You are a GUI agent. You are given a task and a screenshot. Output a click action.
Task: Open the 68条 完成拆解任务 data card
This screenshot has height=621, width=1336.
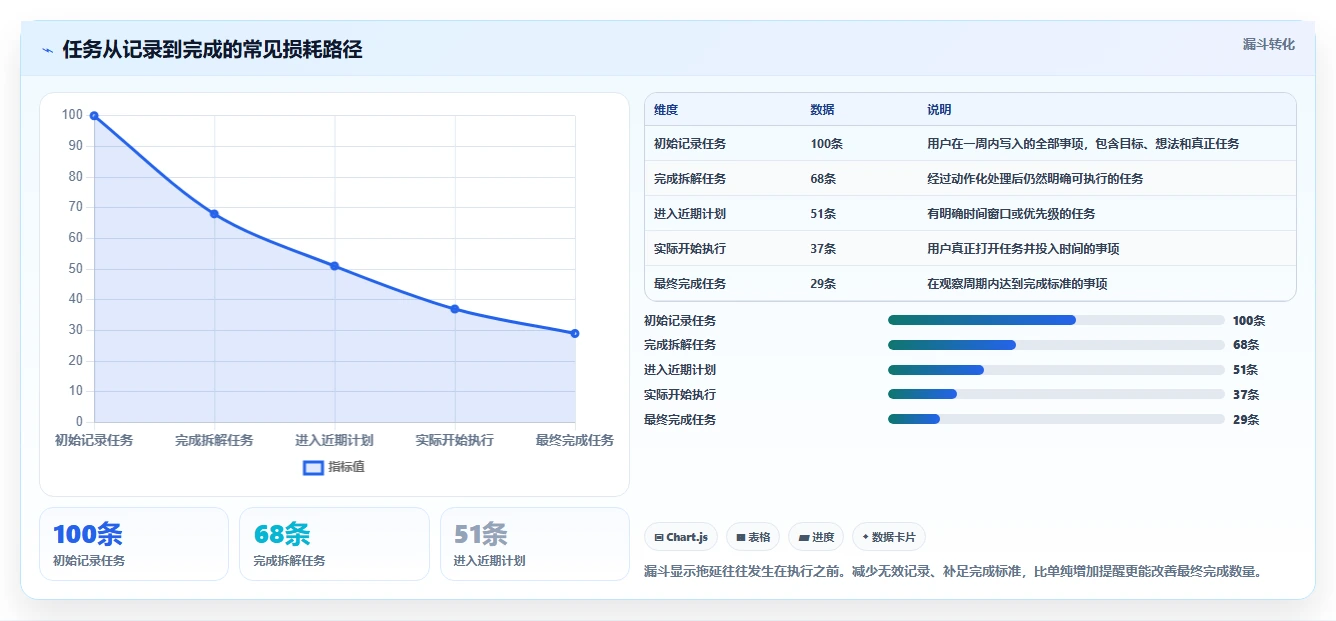pos(334,544)
